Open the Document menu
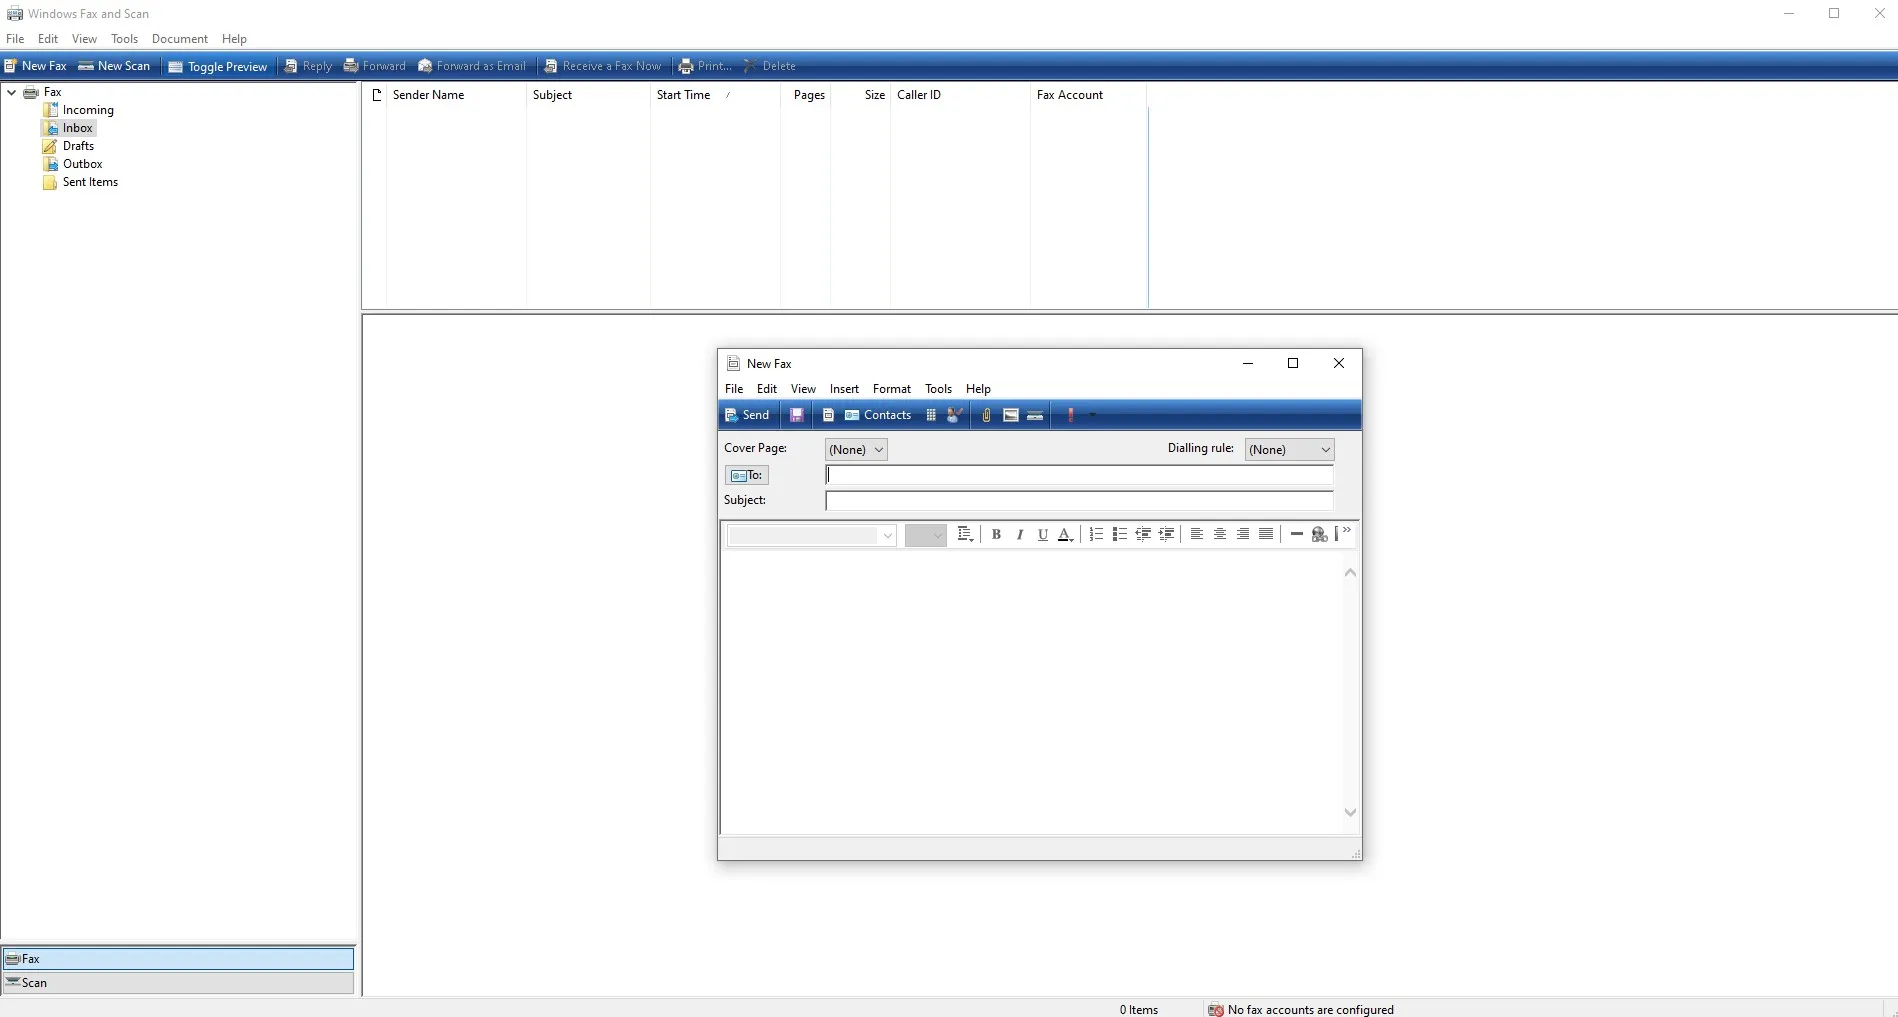1898x1017 pixels. pos(180,39)
